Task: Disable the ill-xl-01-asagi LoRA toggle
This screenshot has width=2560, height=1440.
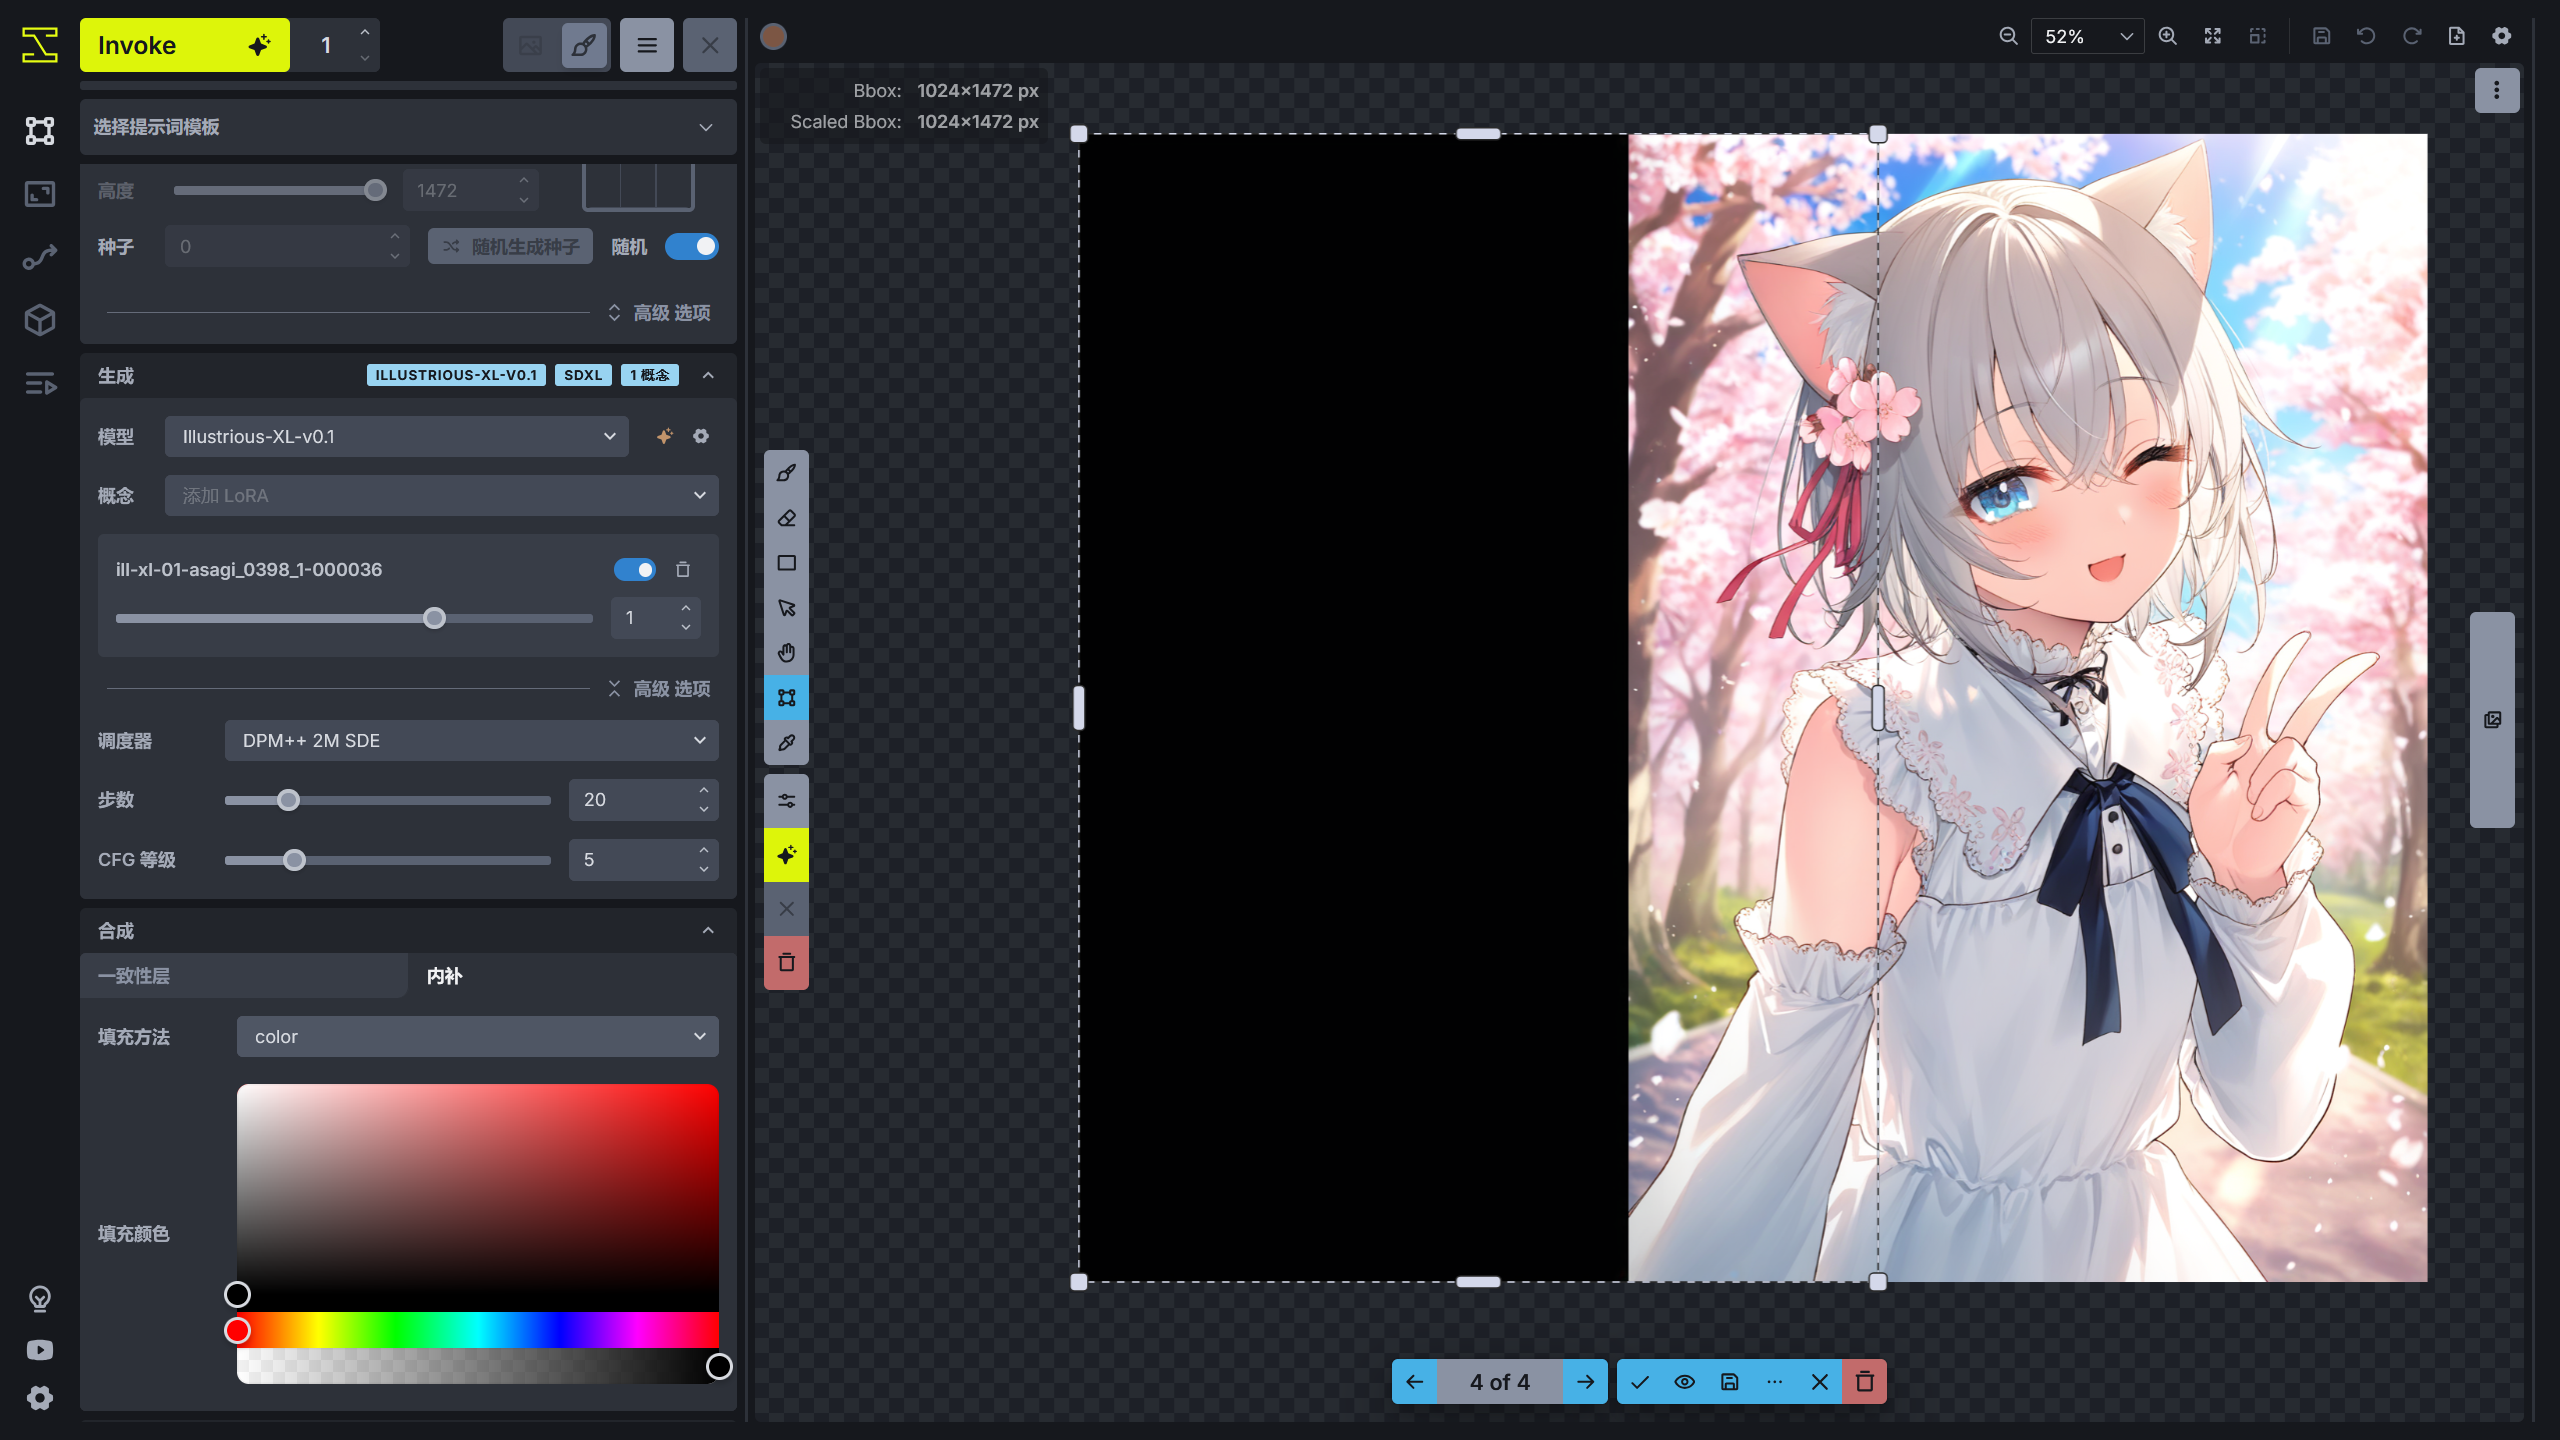Action: tap(634, 569)
